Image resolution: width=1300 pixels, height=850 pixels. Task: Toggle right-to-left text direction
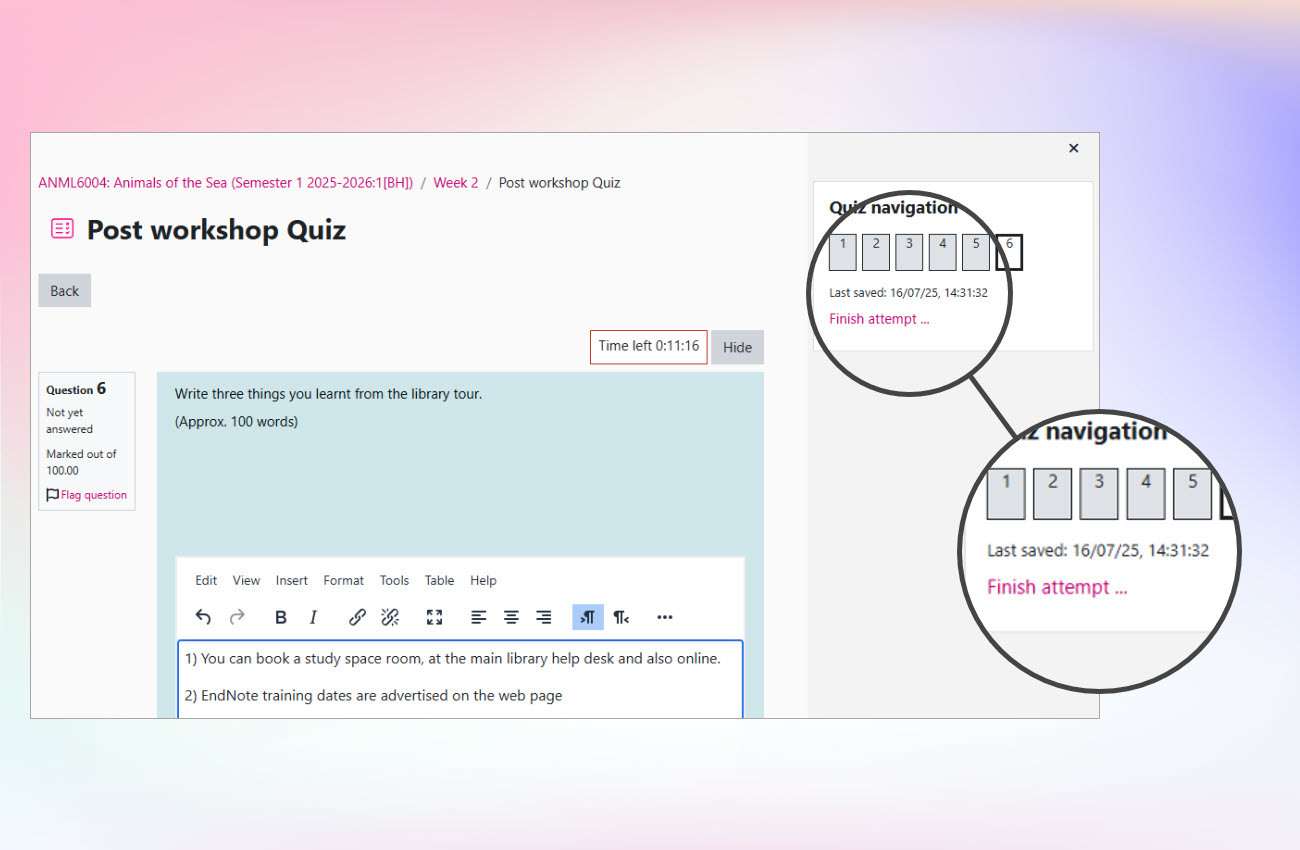tap(621, 617)
